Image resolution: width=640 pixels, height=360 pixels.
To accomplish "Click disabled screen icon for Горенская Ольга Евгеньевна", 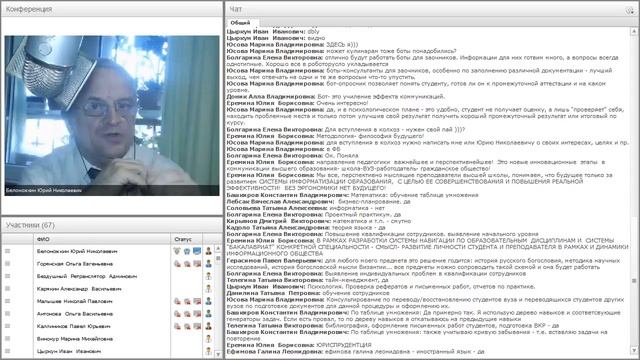I will click(x=197, y=264).
